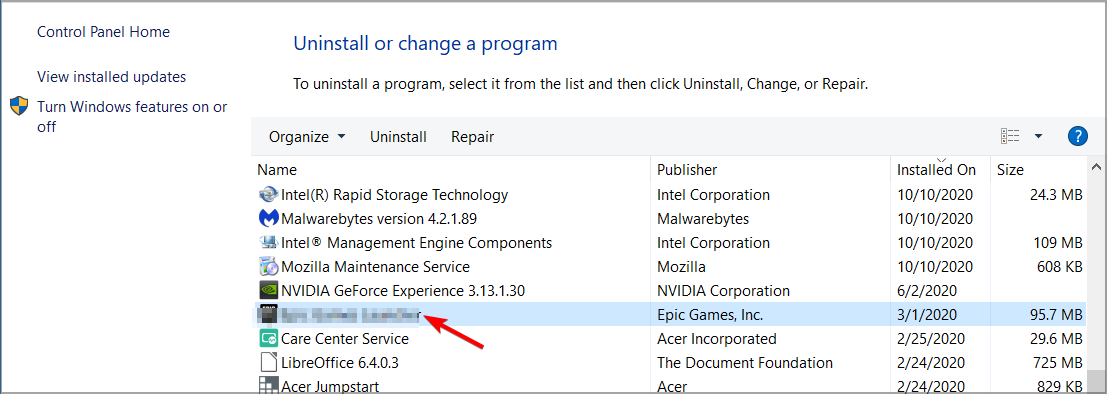Click the Epic Games, Inc. publisher cell
This screenshot has width=1107, height=394.
click(710, 314)
